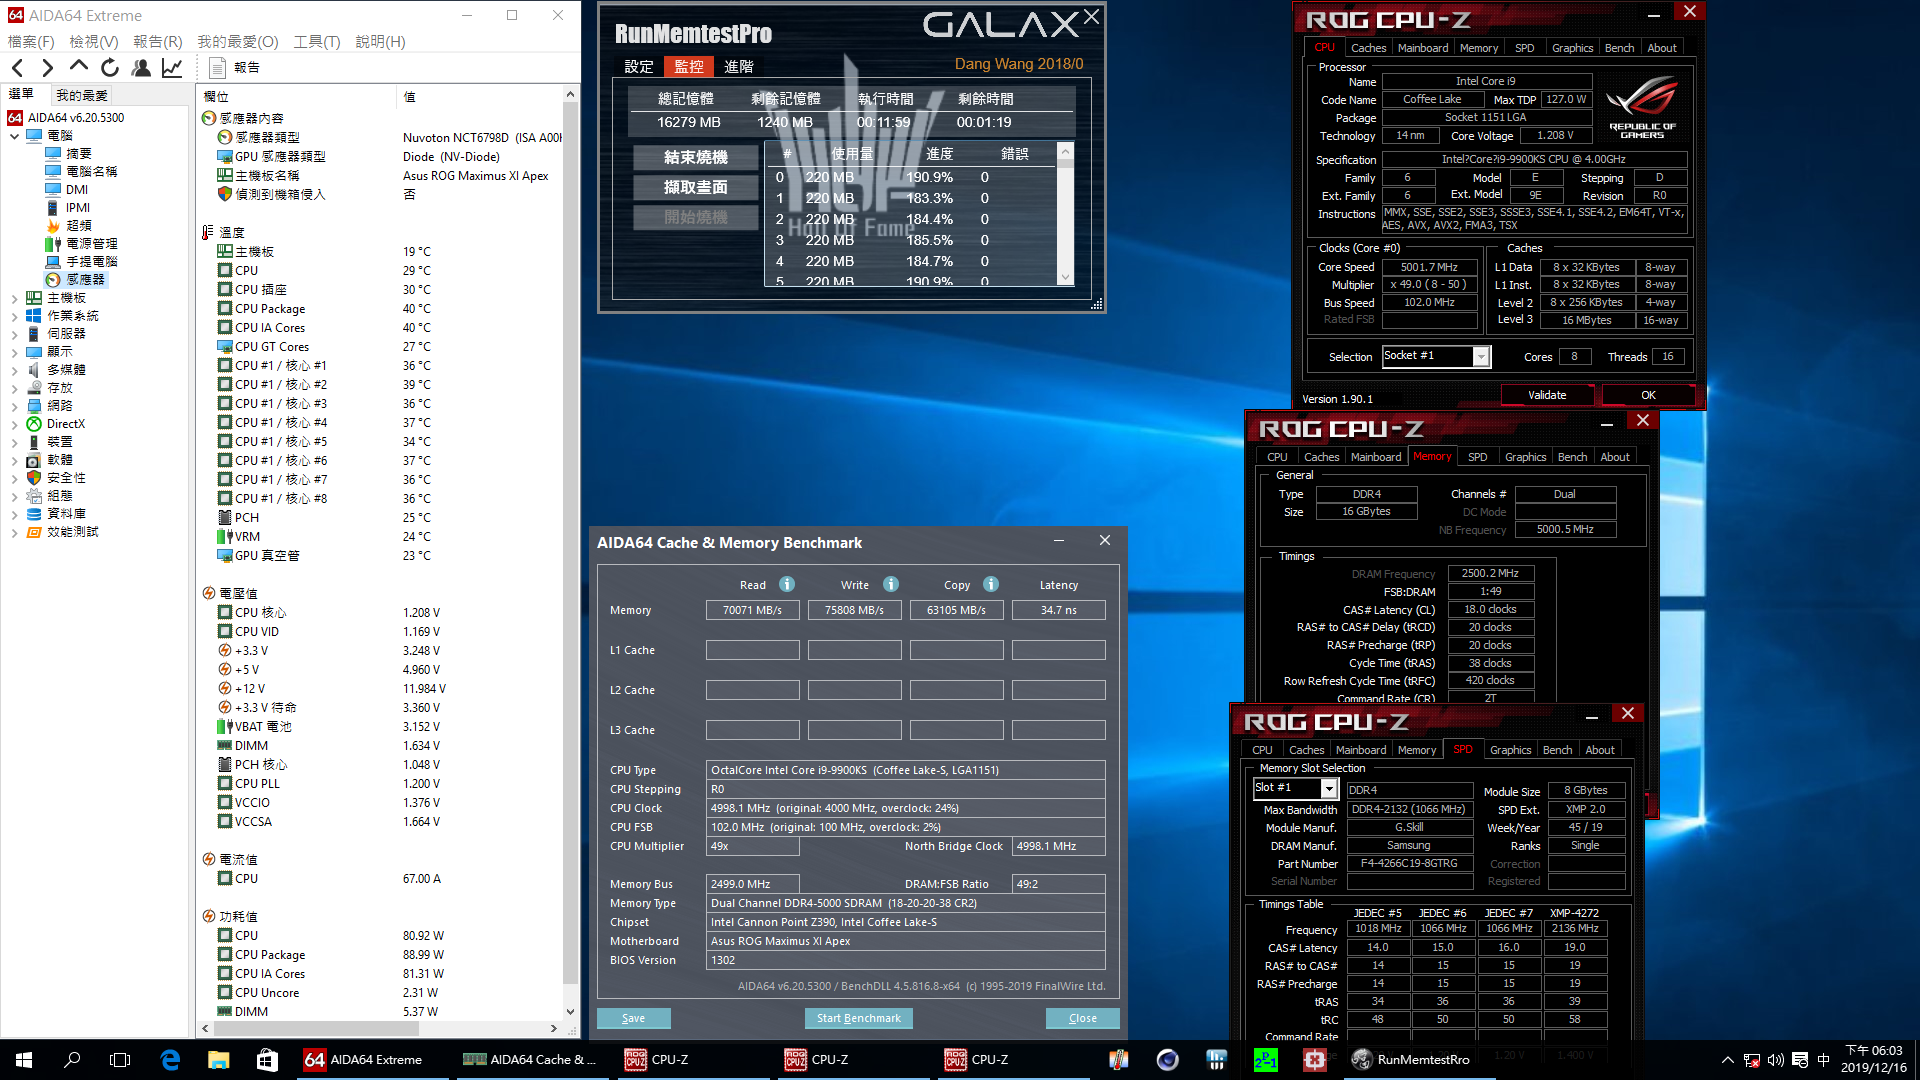Expand the Storage tree node
Screen dimensions: 1920x1080
pos(15,388)
